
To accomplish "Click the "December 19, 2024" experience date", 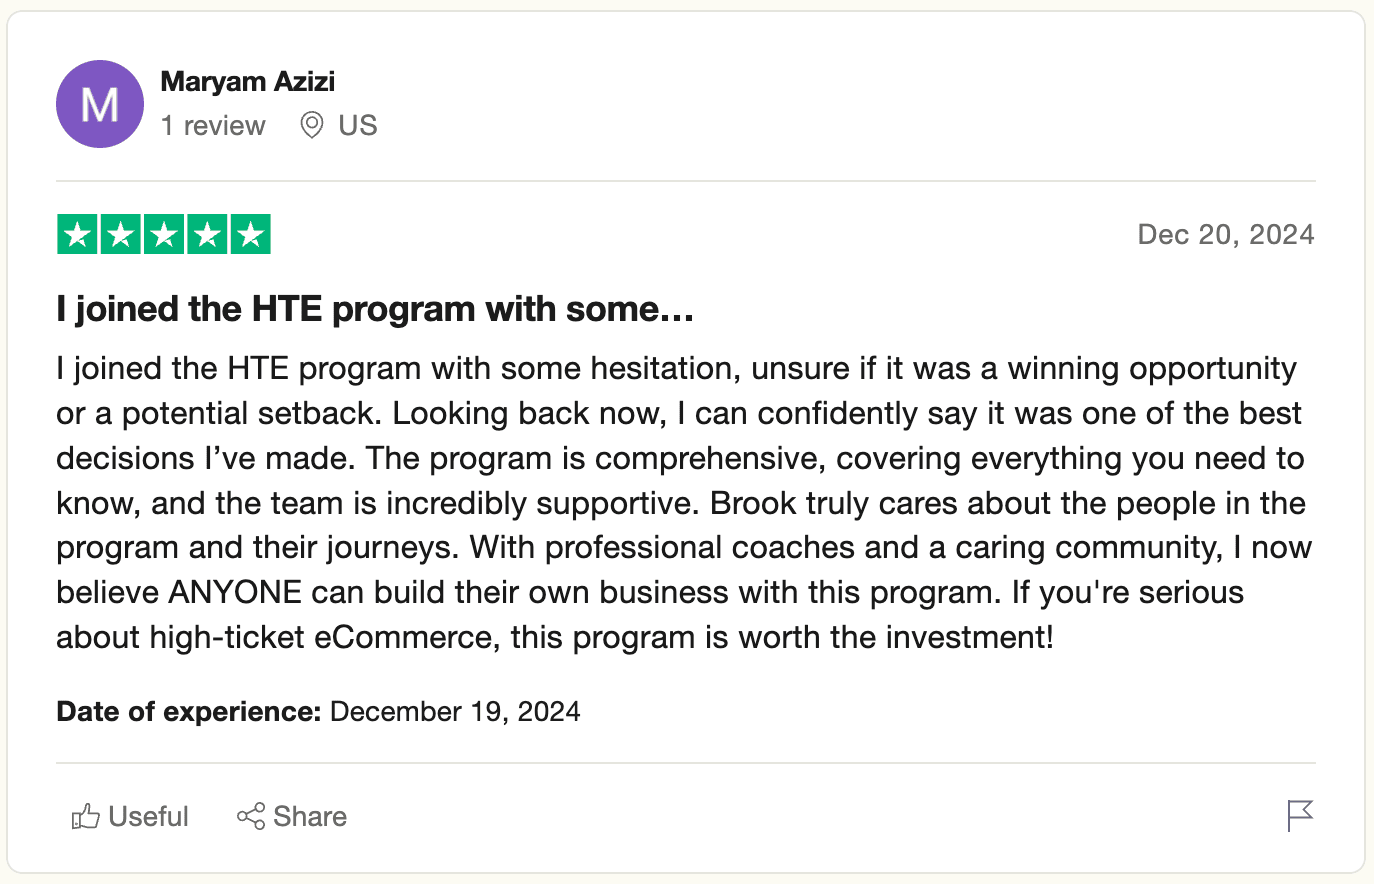I will [455, 711].
